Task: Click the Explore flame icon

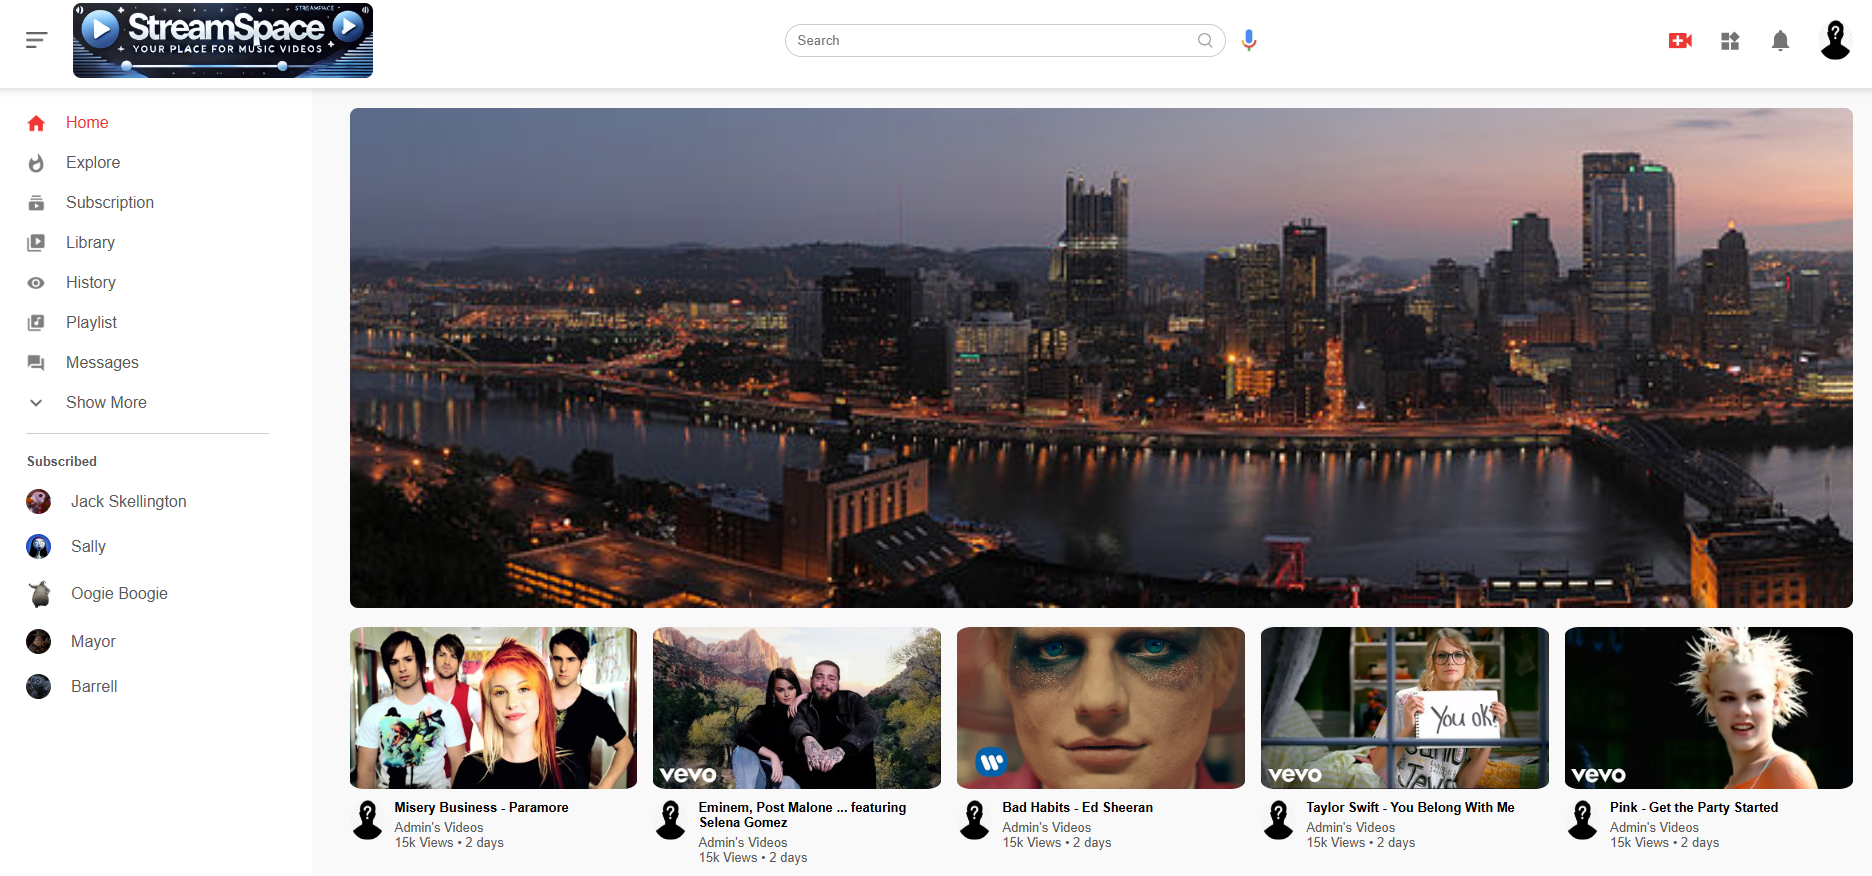Action: coord(36,163)
